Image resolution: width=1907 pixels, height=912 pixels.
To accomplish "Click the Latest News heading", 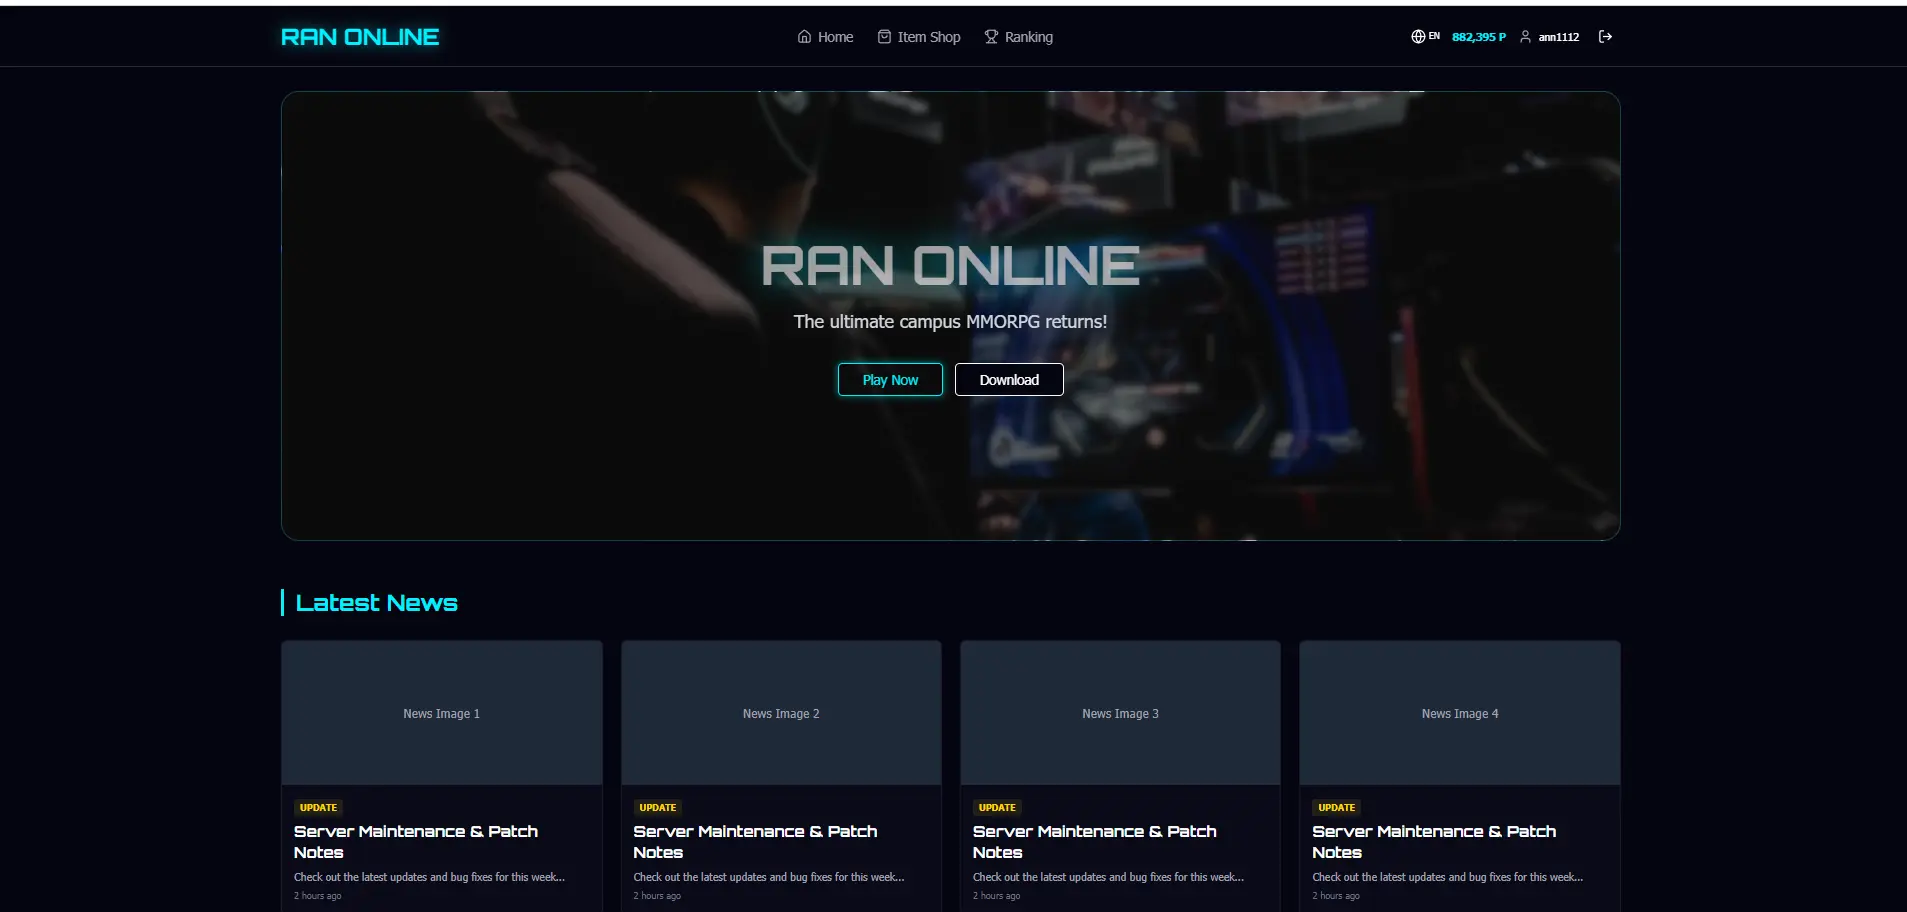I will pyautogui.click(x=377, y=603).
